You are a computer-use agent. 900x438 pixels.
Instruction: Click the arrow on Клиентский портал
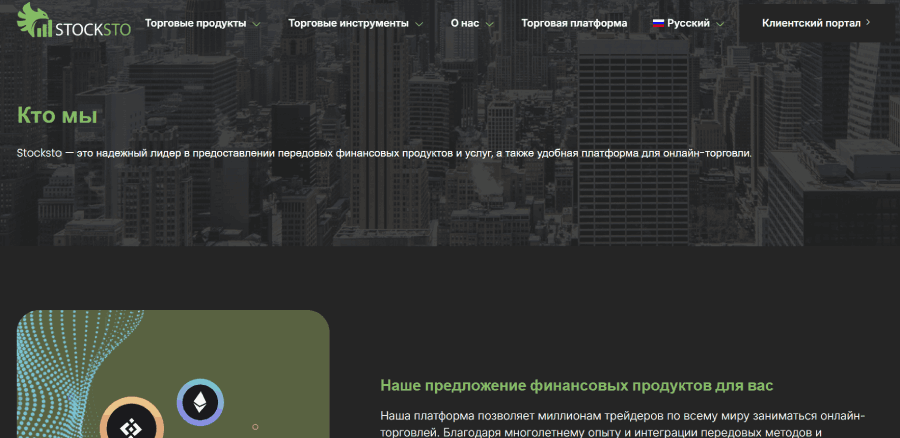click(x=868, y=23)
